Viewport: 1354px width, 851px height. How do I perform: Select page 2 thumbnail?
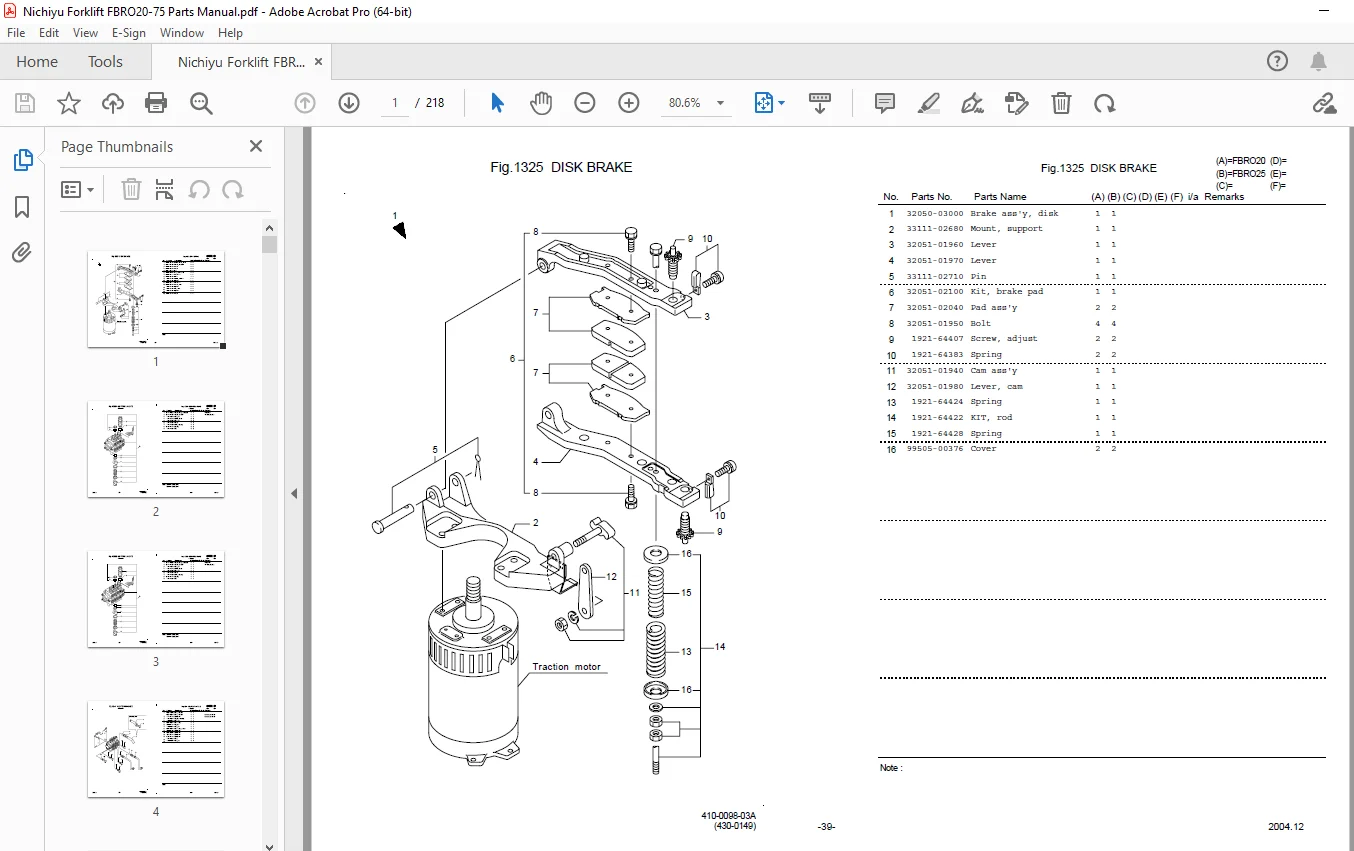point(156,450)
